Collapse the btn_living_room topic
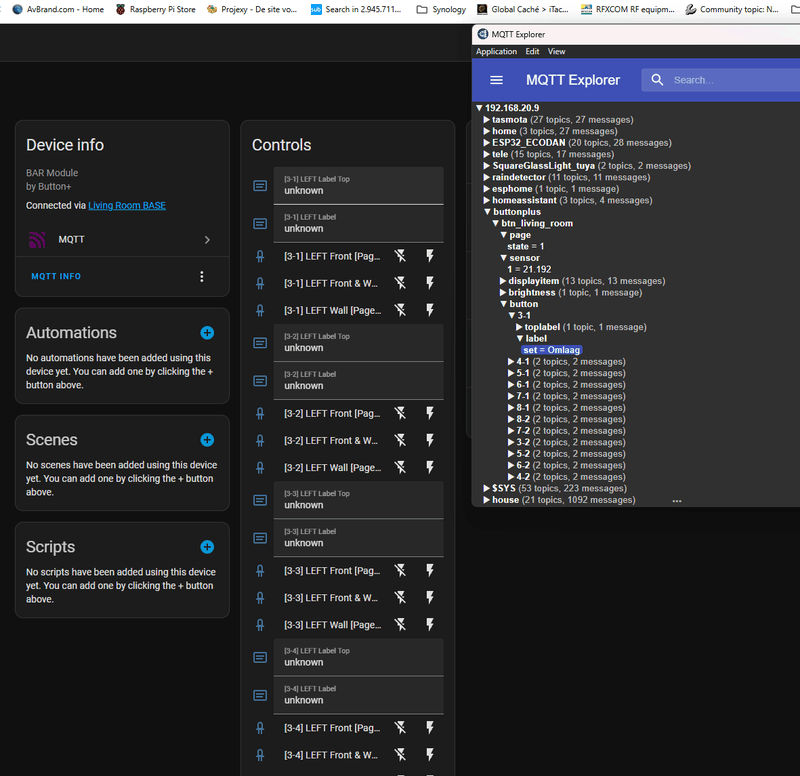800x776 pixels. click(x=495, y=223)
